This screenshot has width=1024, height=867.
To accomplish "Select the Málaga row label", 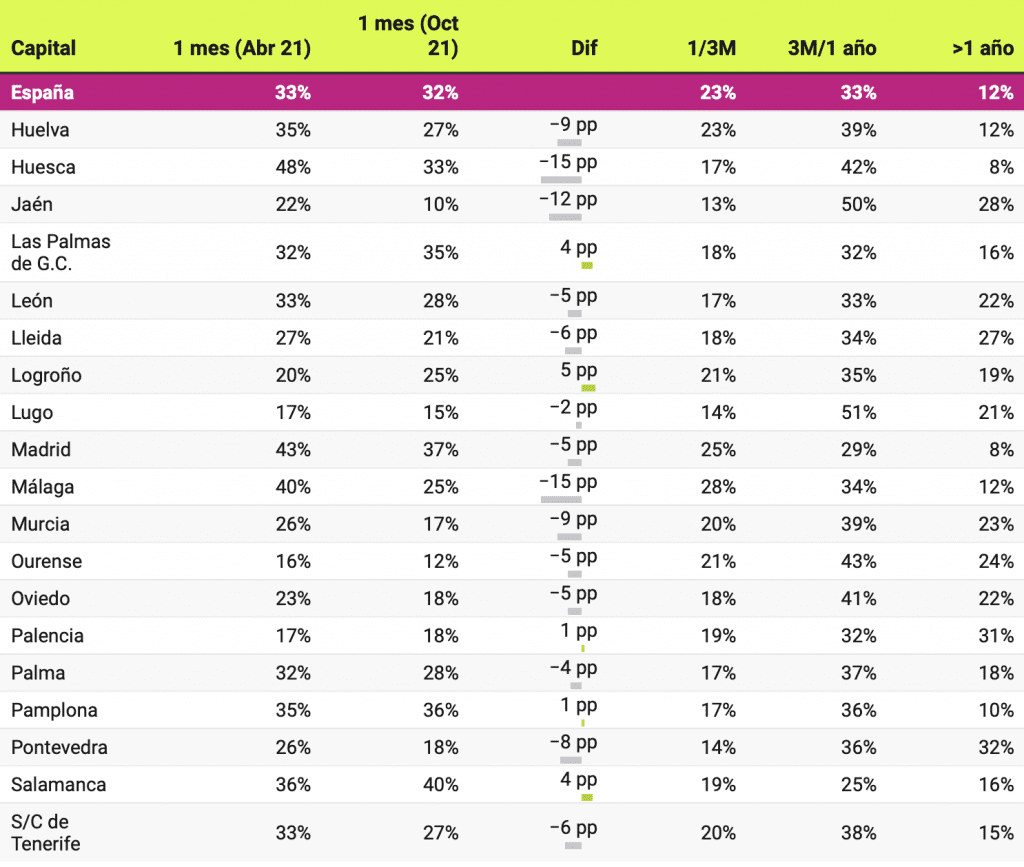I will [x=43, y=487].
